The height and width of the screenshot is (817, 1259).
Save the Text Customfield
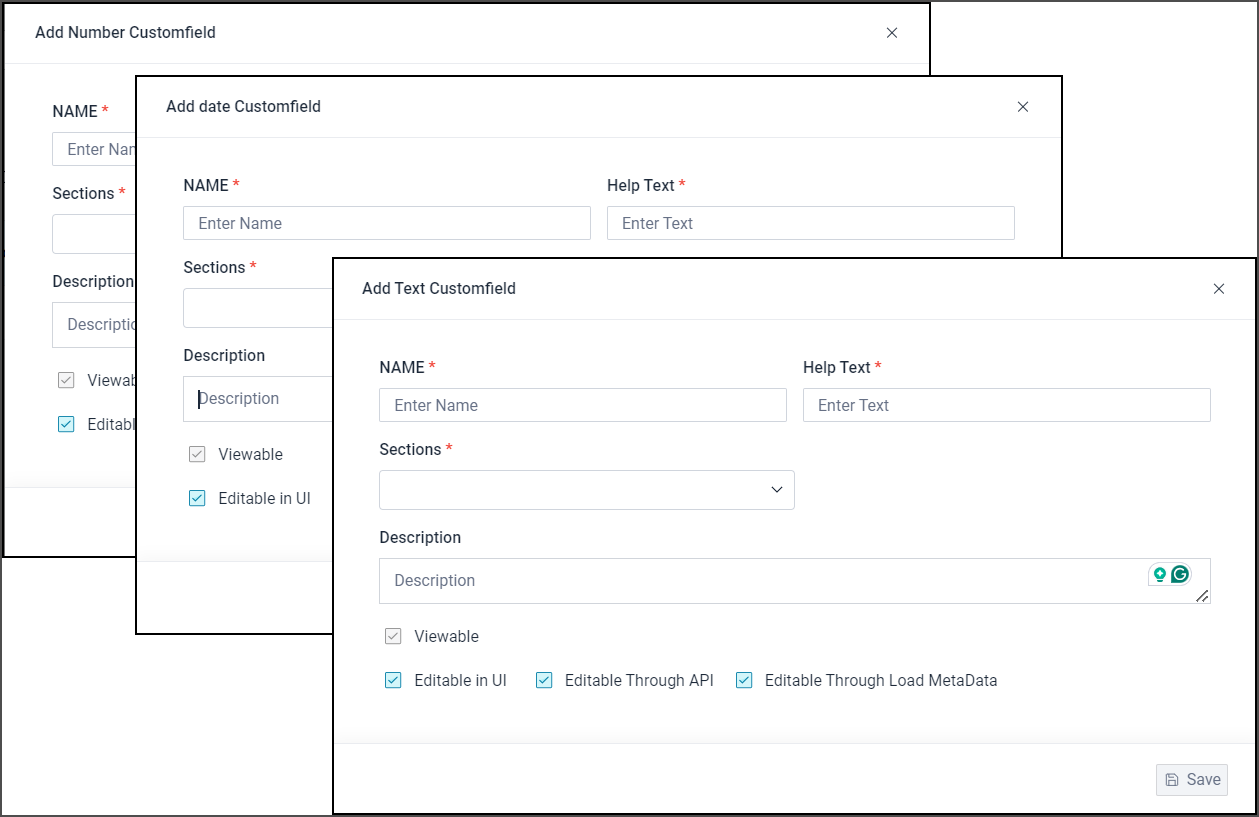pyautogui.click(x=1192, y=780)
